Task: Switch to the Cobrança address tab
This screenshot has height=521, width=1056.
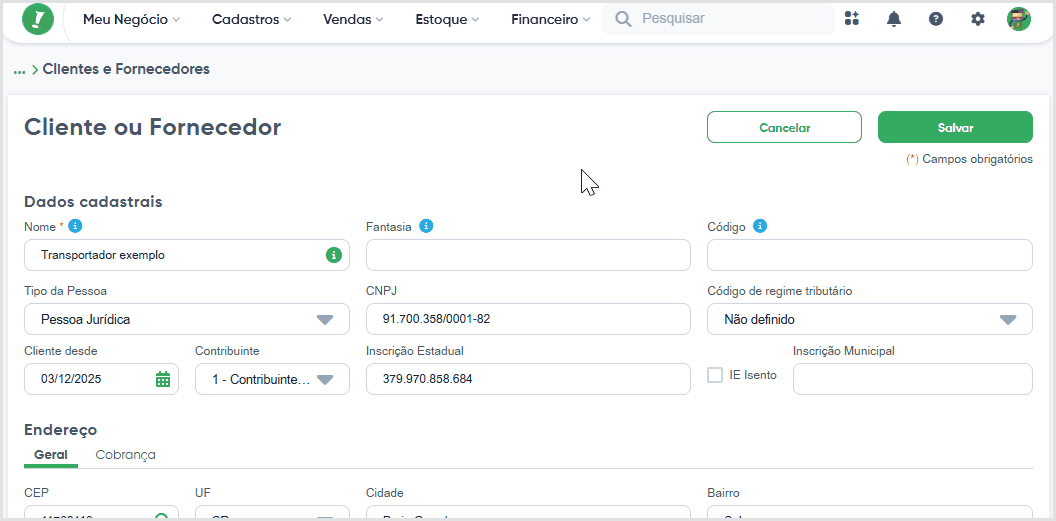Action: click(x=125, y=454)
